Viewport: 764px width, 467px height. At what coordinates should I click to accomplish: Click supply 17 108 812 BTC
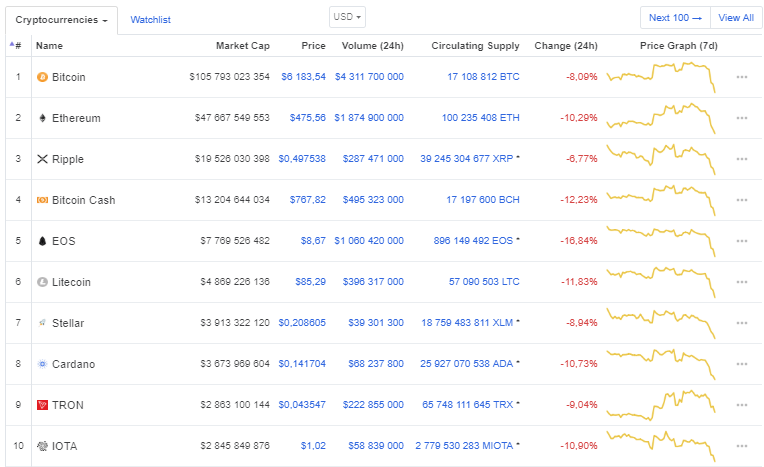point(483,77)
